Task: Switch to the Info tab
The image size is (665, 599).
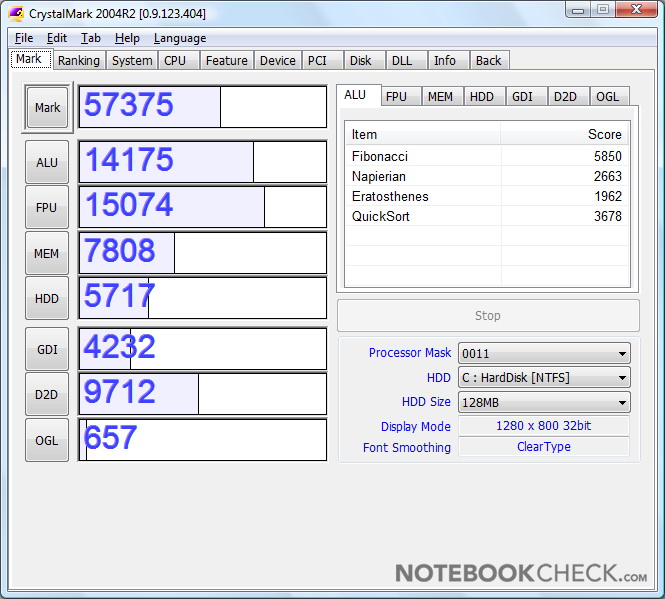Action: pyautogui.click(x=448, y=60)
